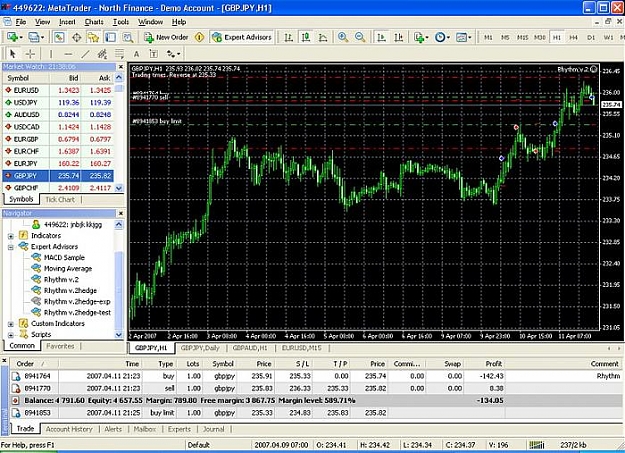
Task: Select the M5 timeframe button
Action: click(505, 37)
